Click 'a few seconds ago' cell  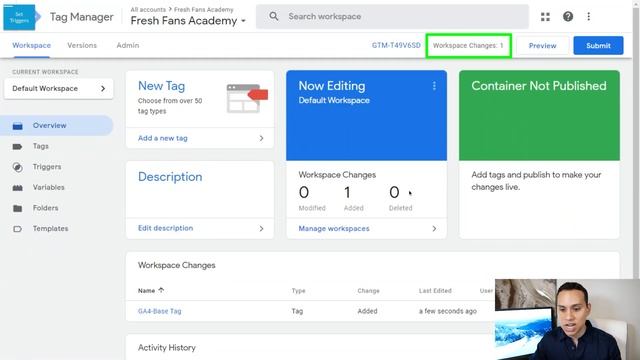click(x=448, y=311)
